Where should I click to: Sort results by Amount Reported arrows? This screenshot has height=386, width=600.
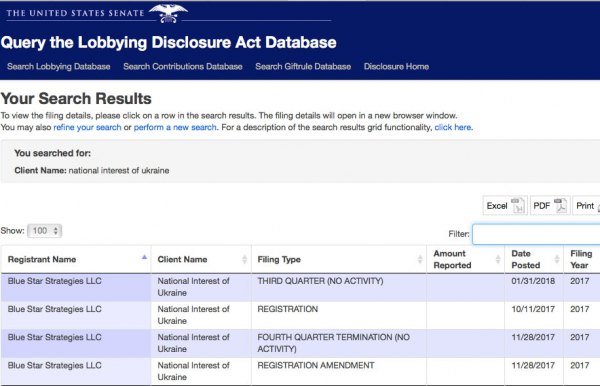tap(498, 259)
